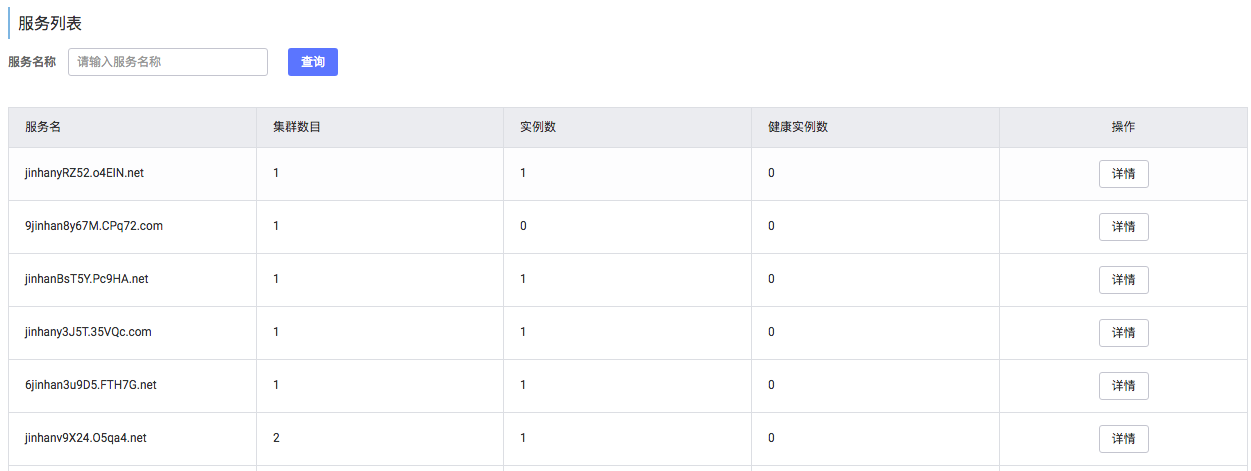Click the 操作 column header

[x=1123, y=128]
